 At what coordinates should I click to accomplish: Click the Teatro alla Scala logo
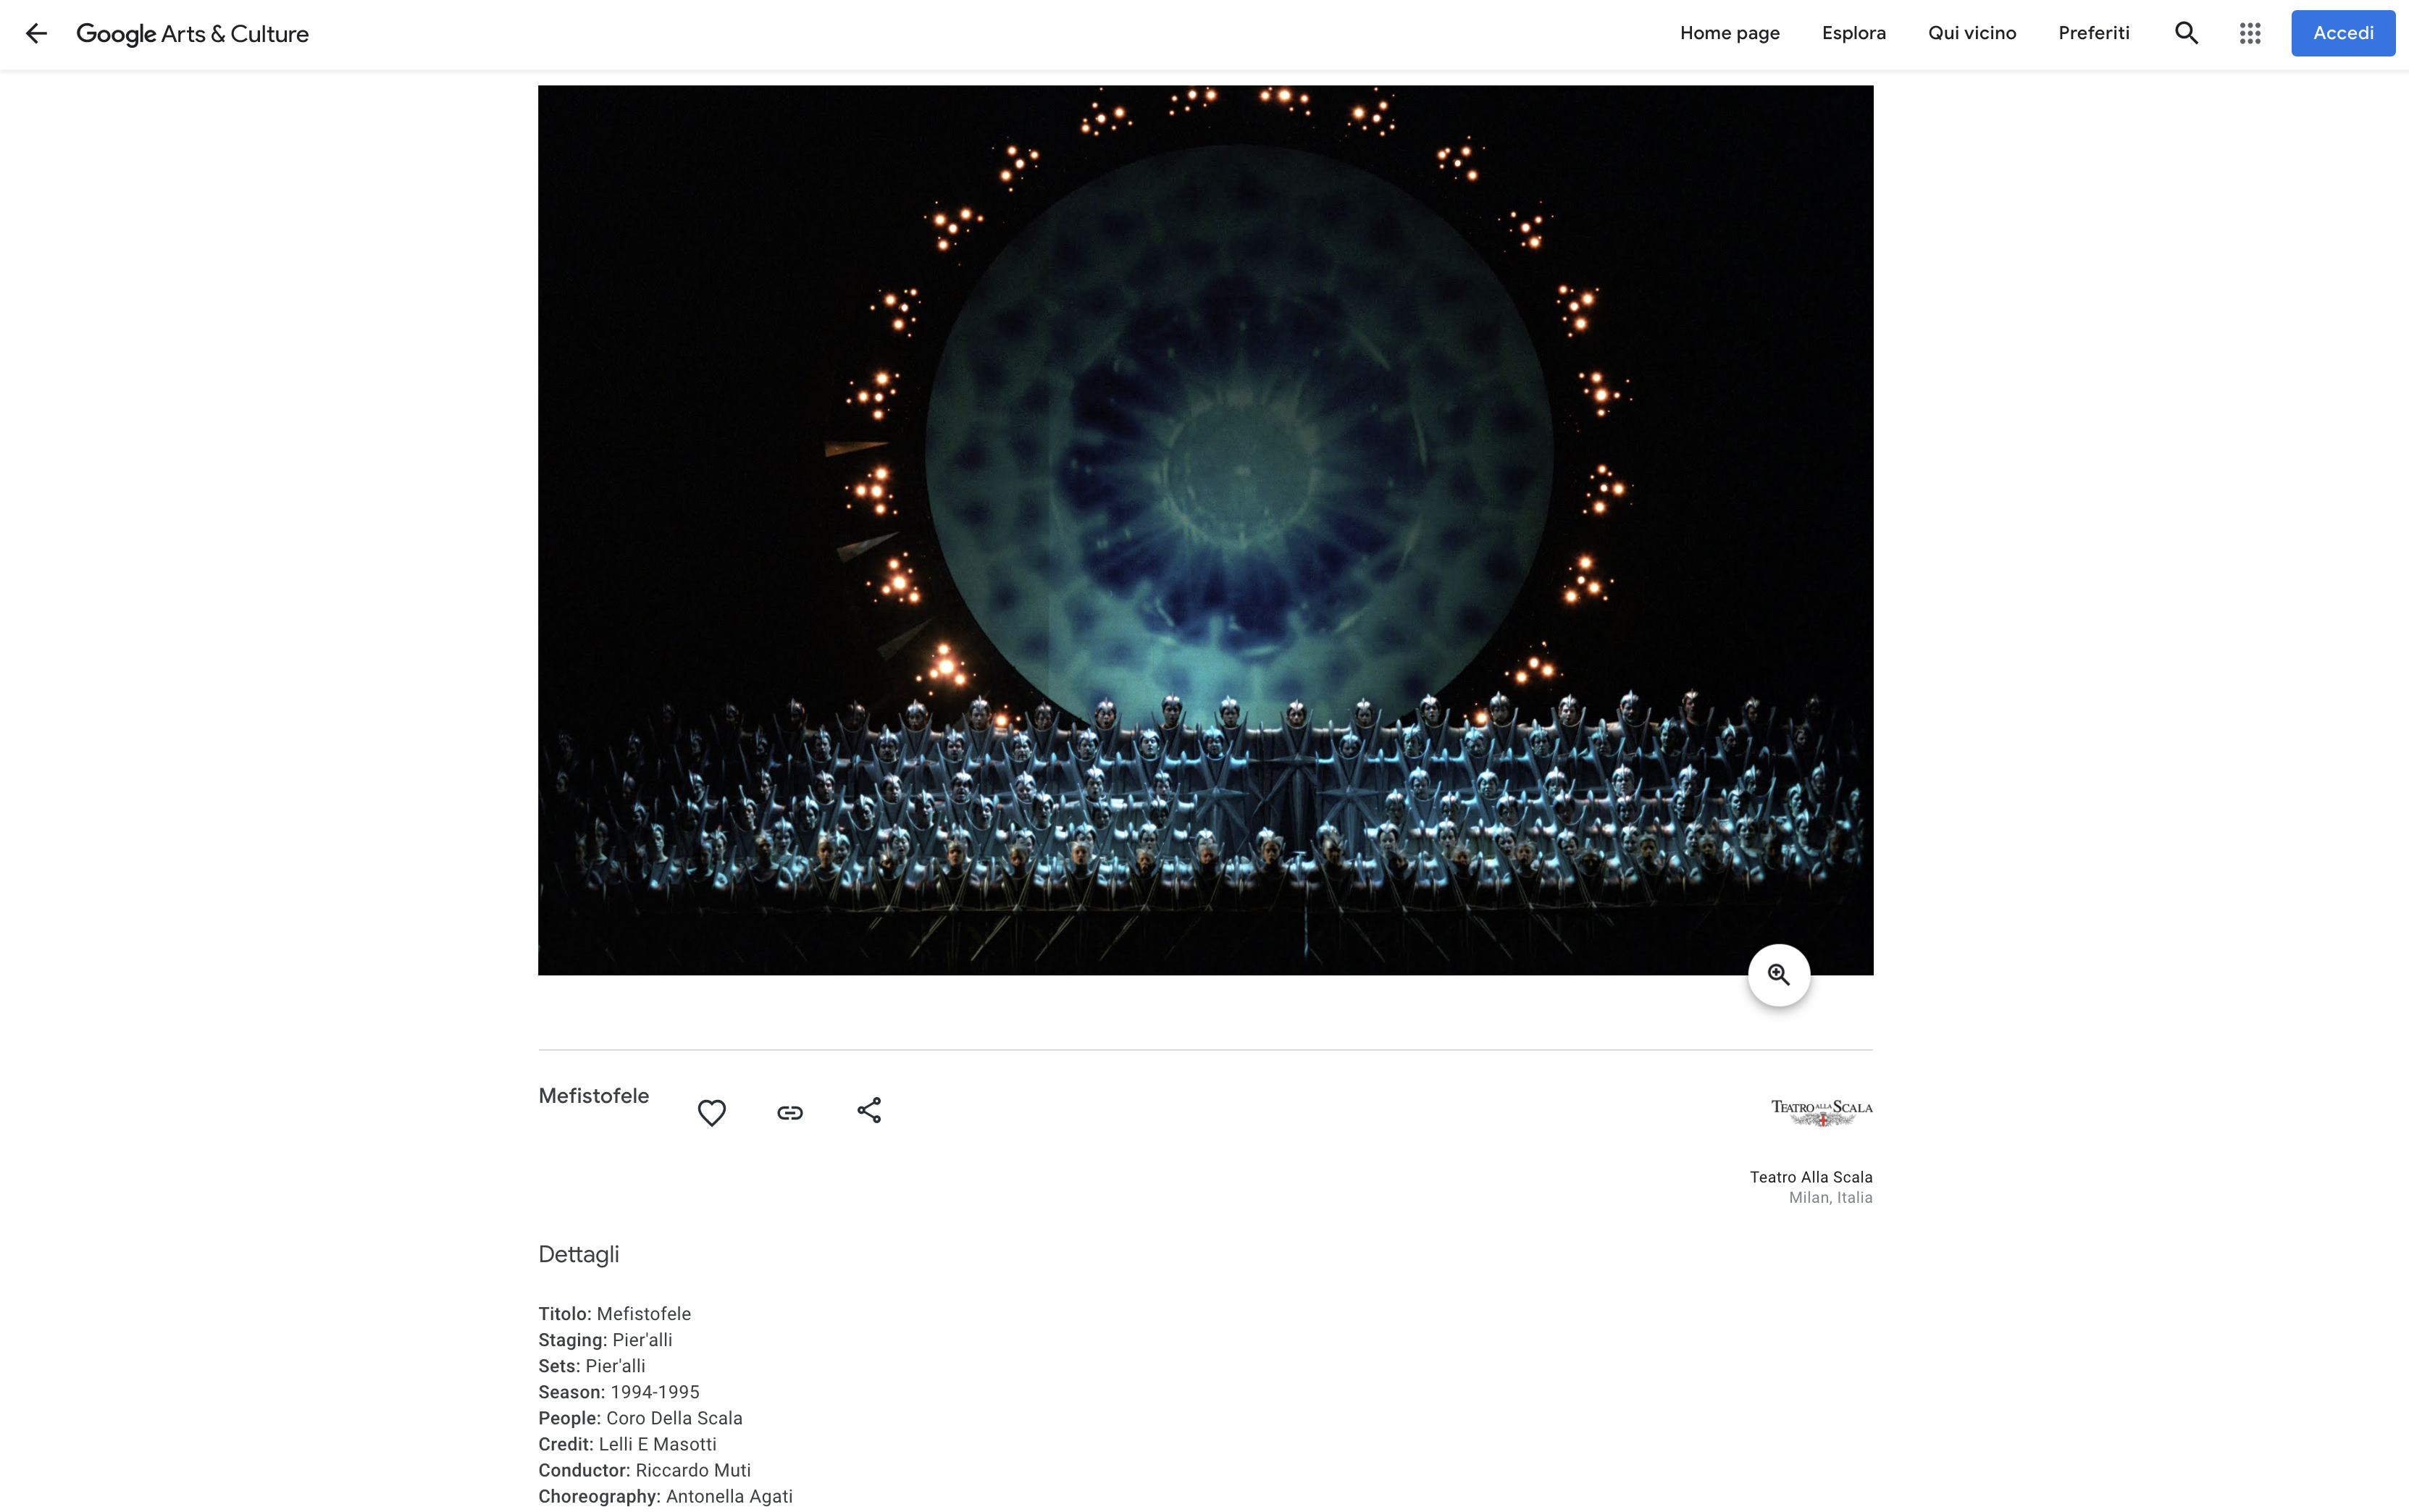coord(1821,1112)
